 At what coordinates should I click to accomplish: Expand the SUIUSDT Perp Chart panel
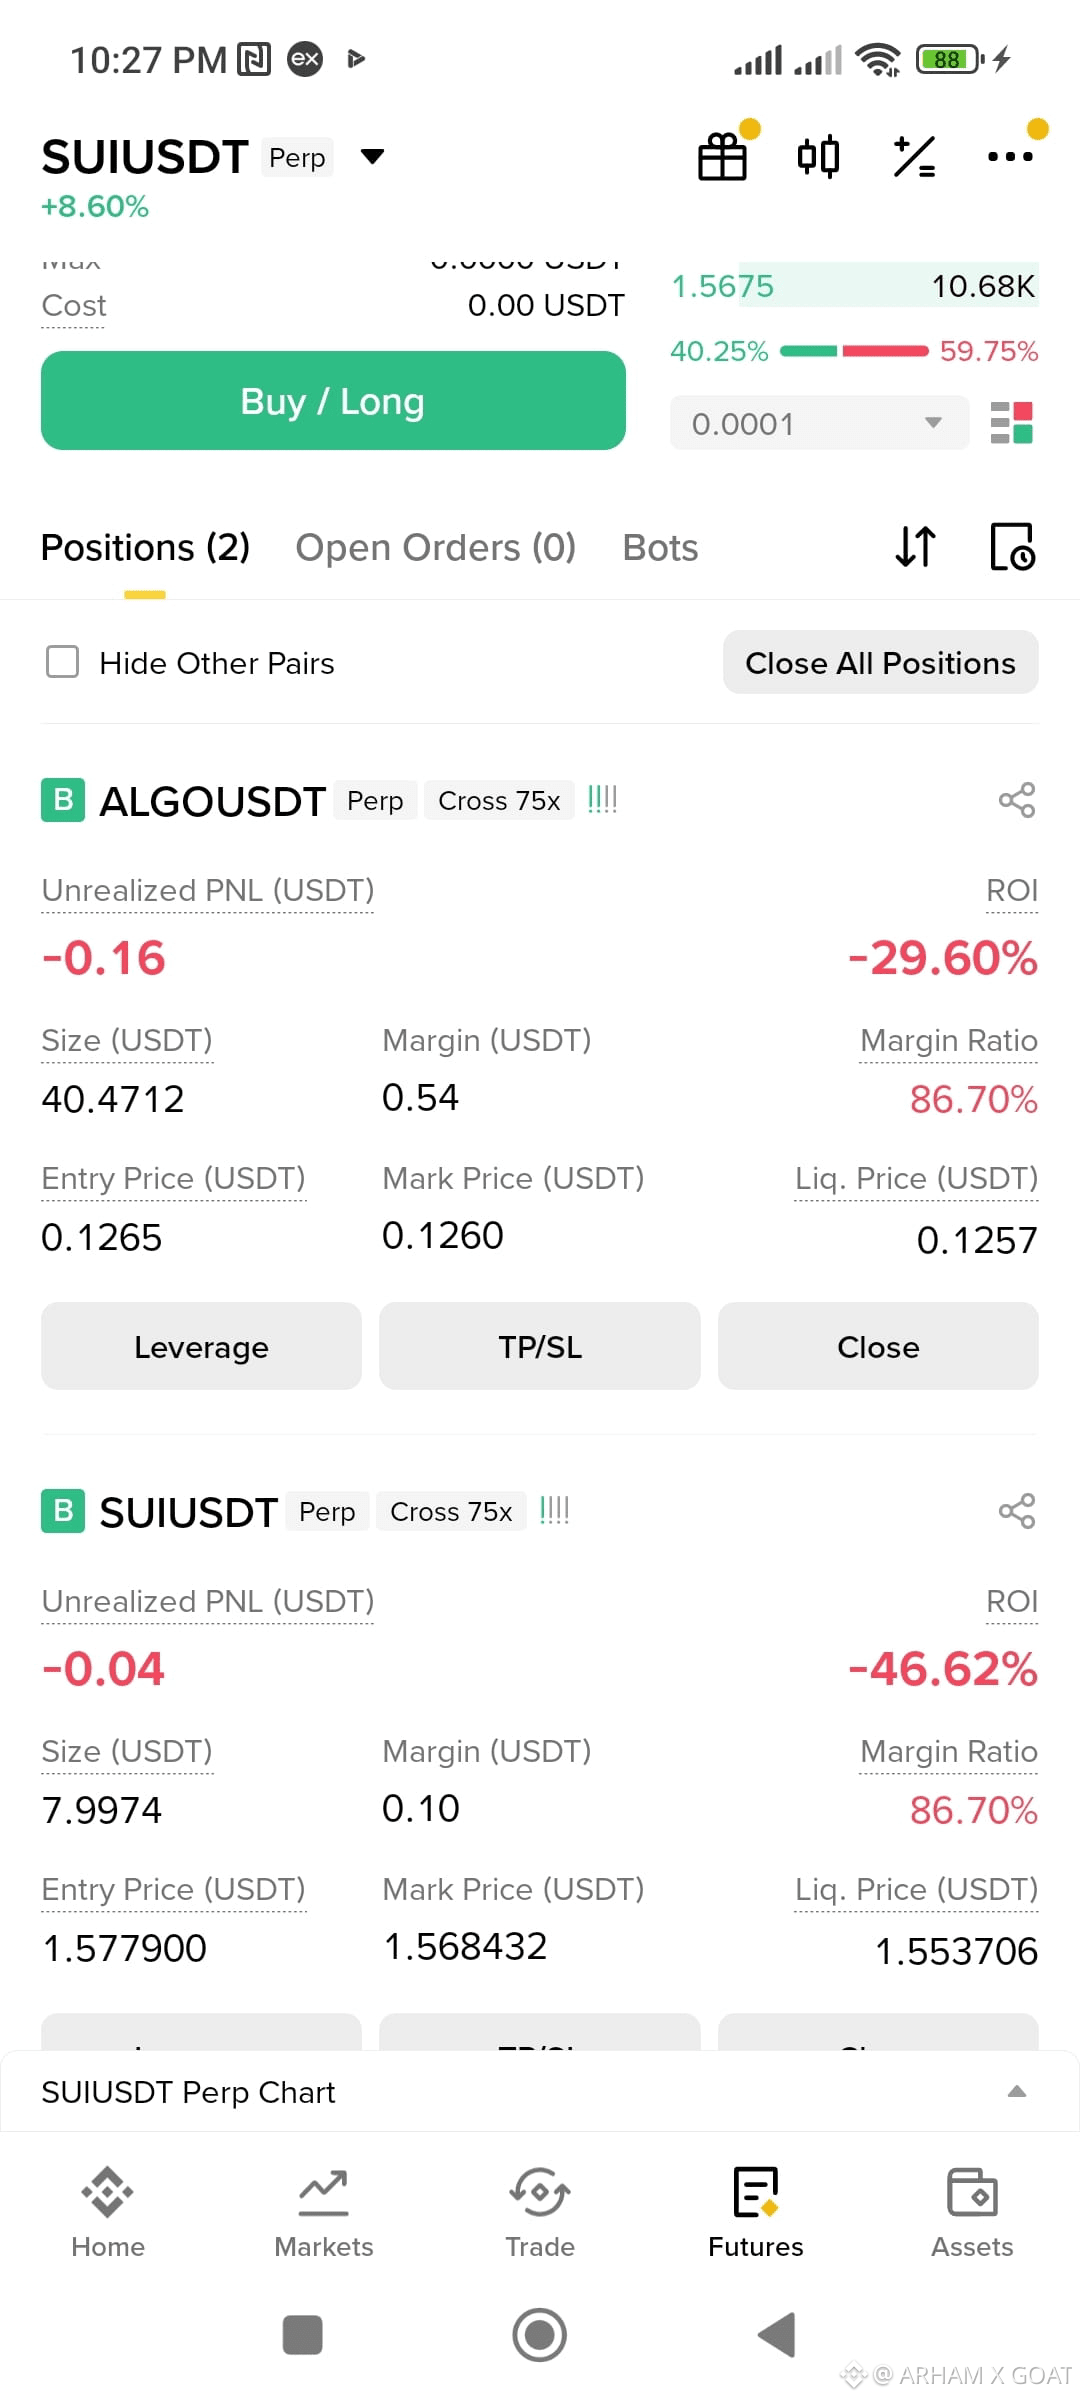coord(540,2092)
